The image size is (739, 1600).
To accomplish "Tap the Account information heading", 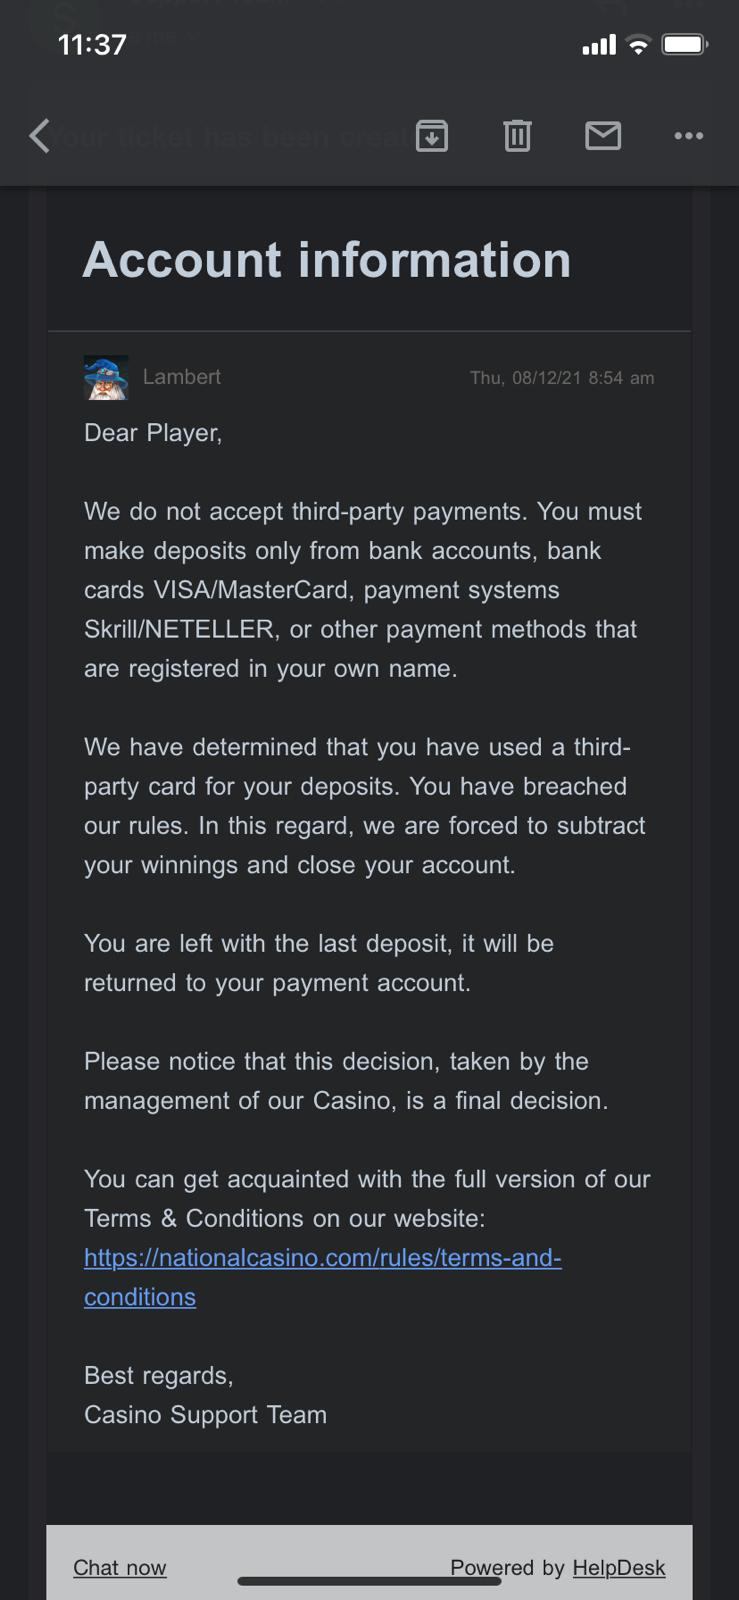I will coord(326,260).
